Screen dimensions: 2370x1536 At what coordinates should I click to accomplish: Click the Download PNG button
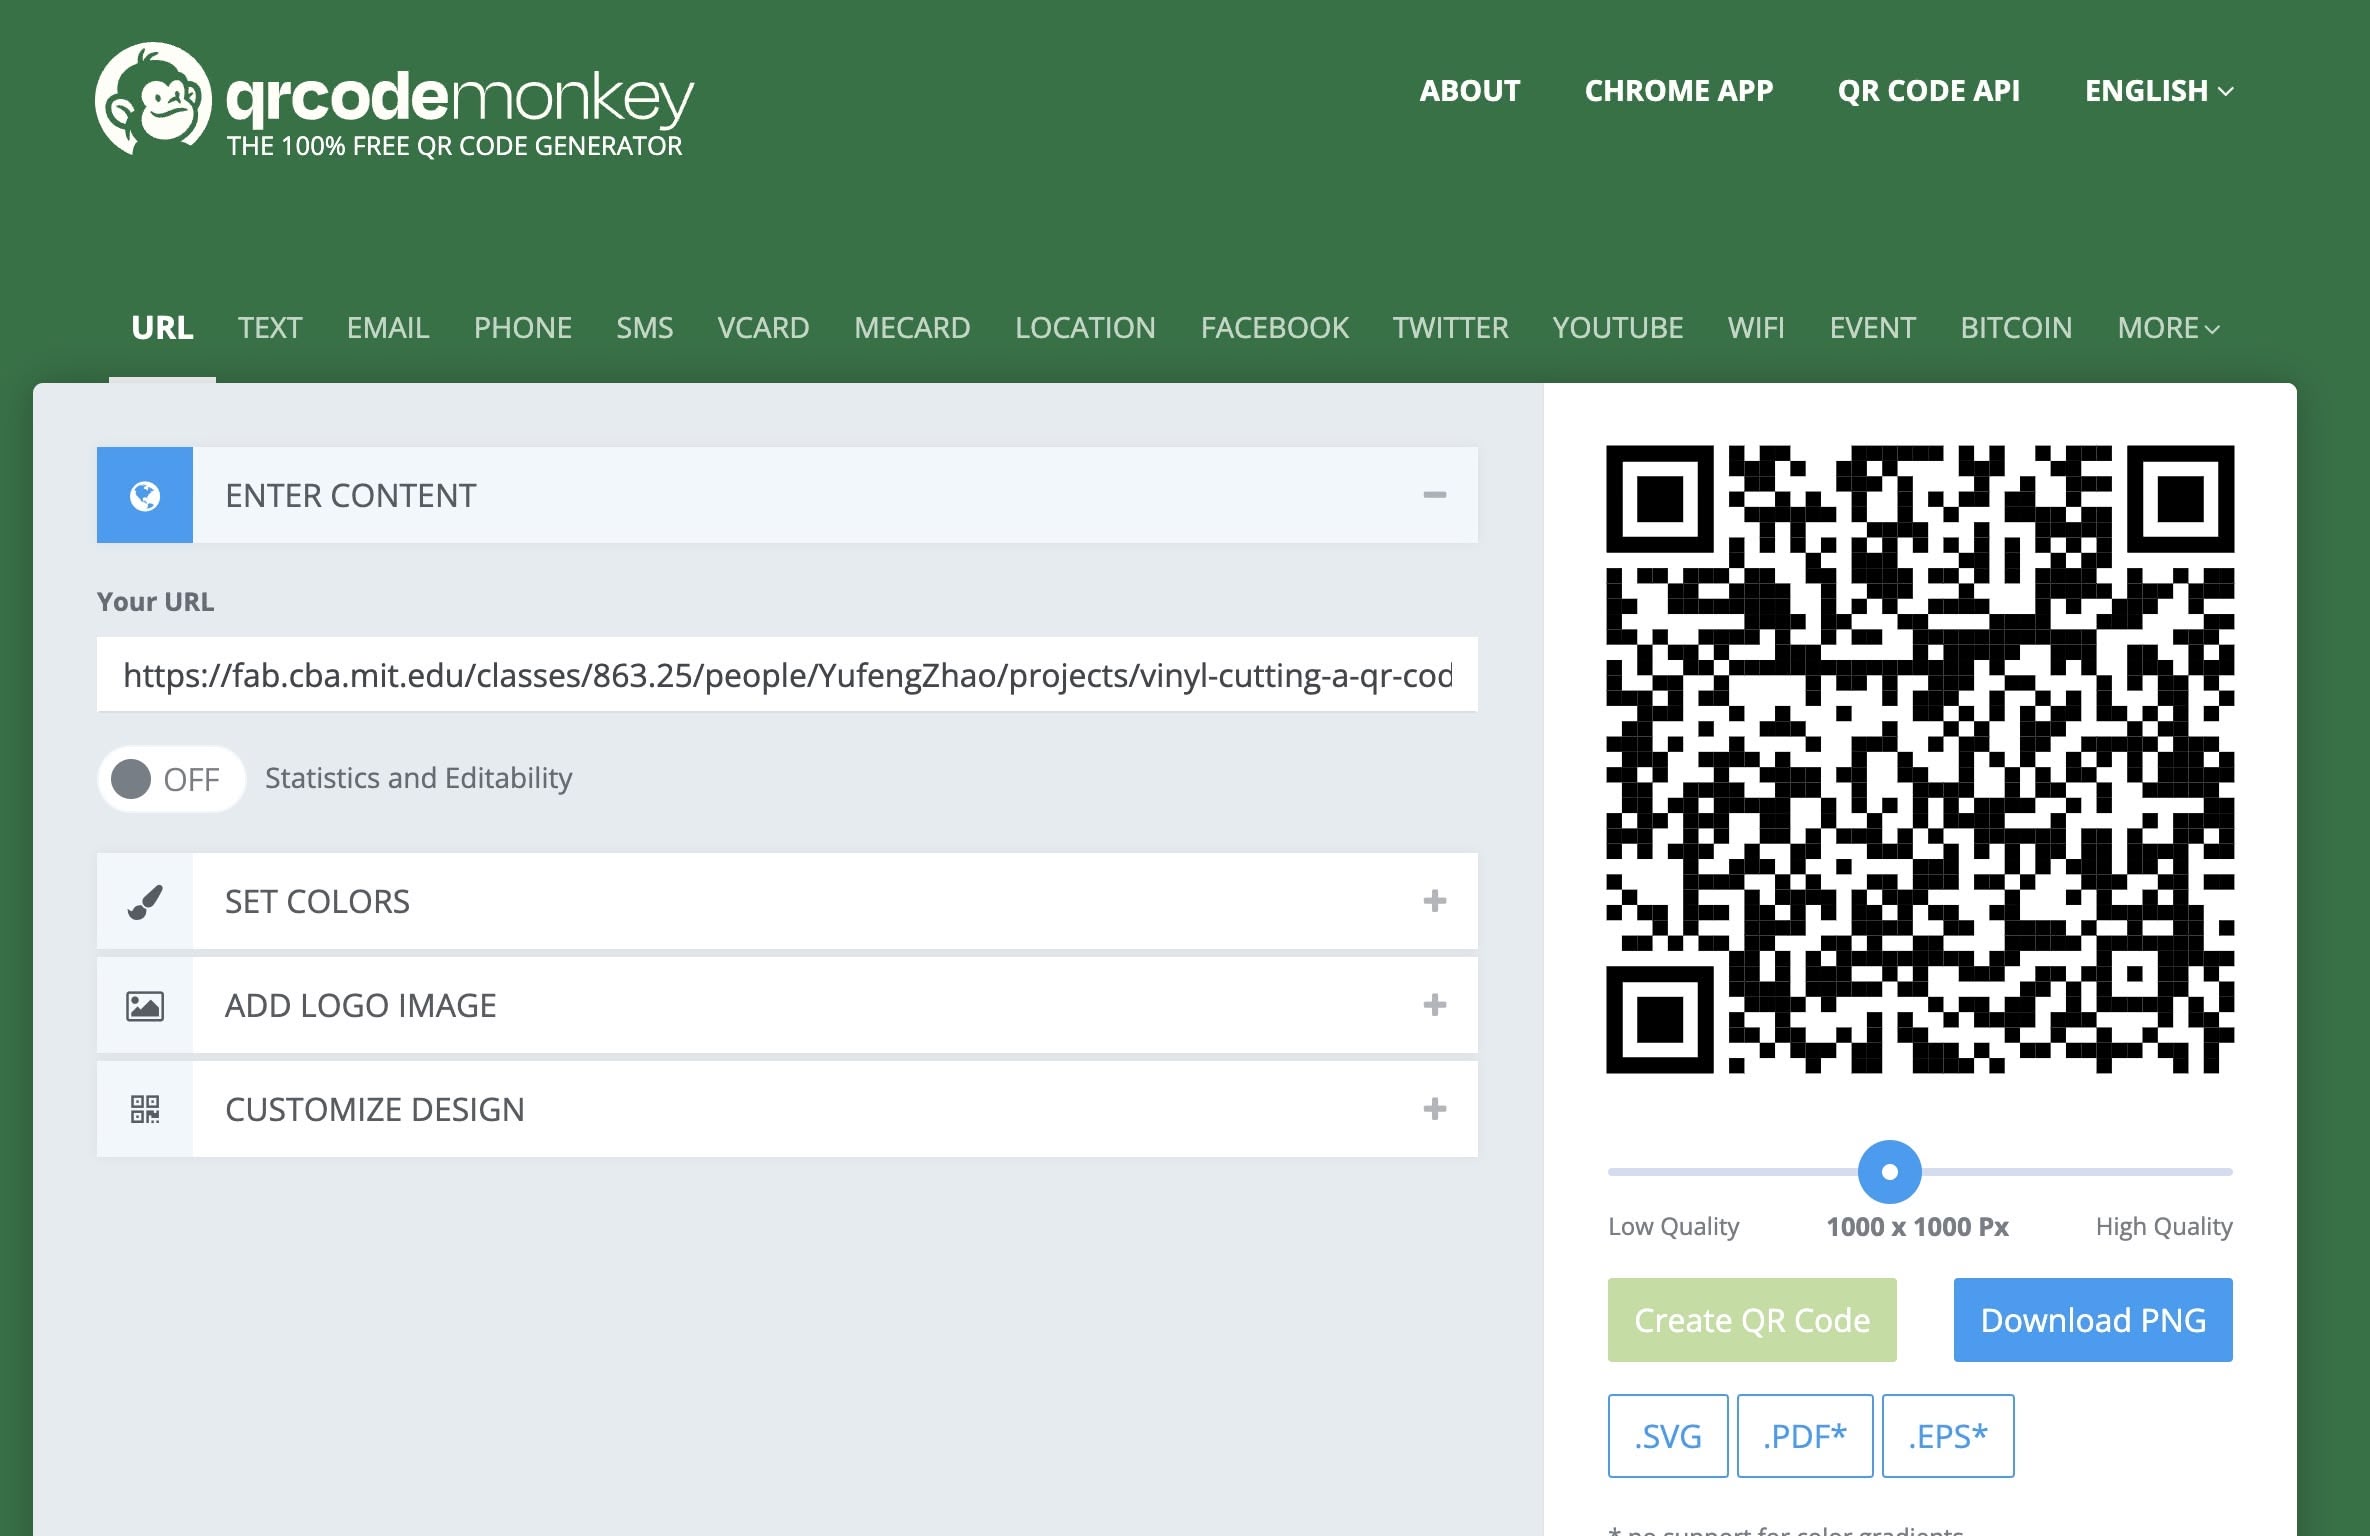pos(2092,1320)
